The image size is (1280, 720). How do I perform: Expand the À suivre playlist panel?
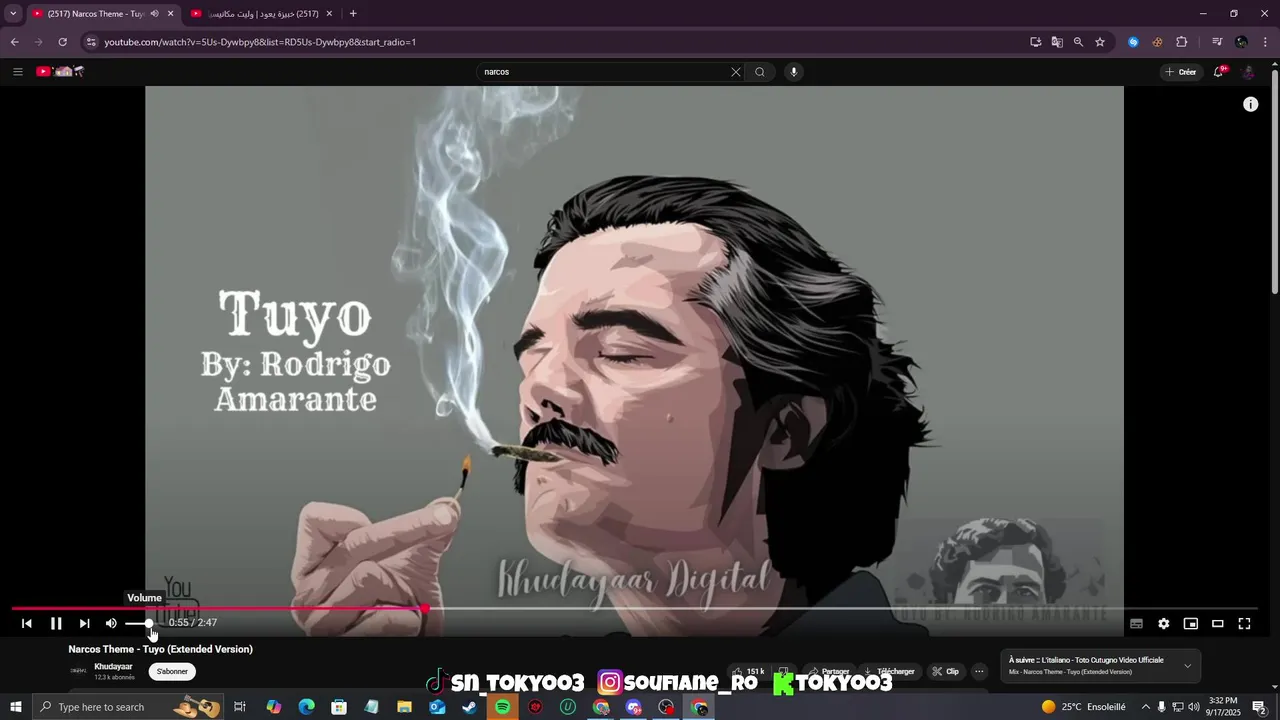(1187, 666)
